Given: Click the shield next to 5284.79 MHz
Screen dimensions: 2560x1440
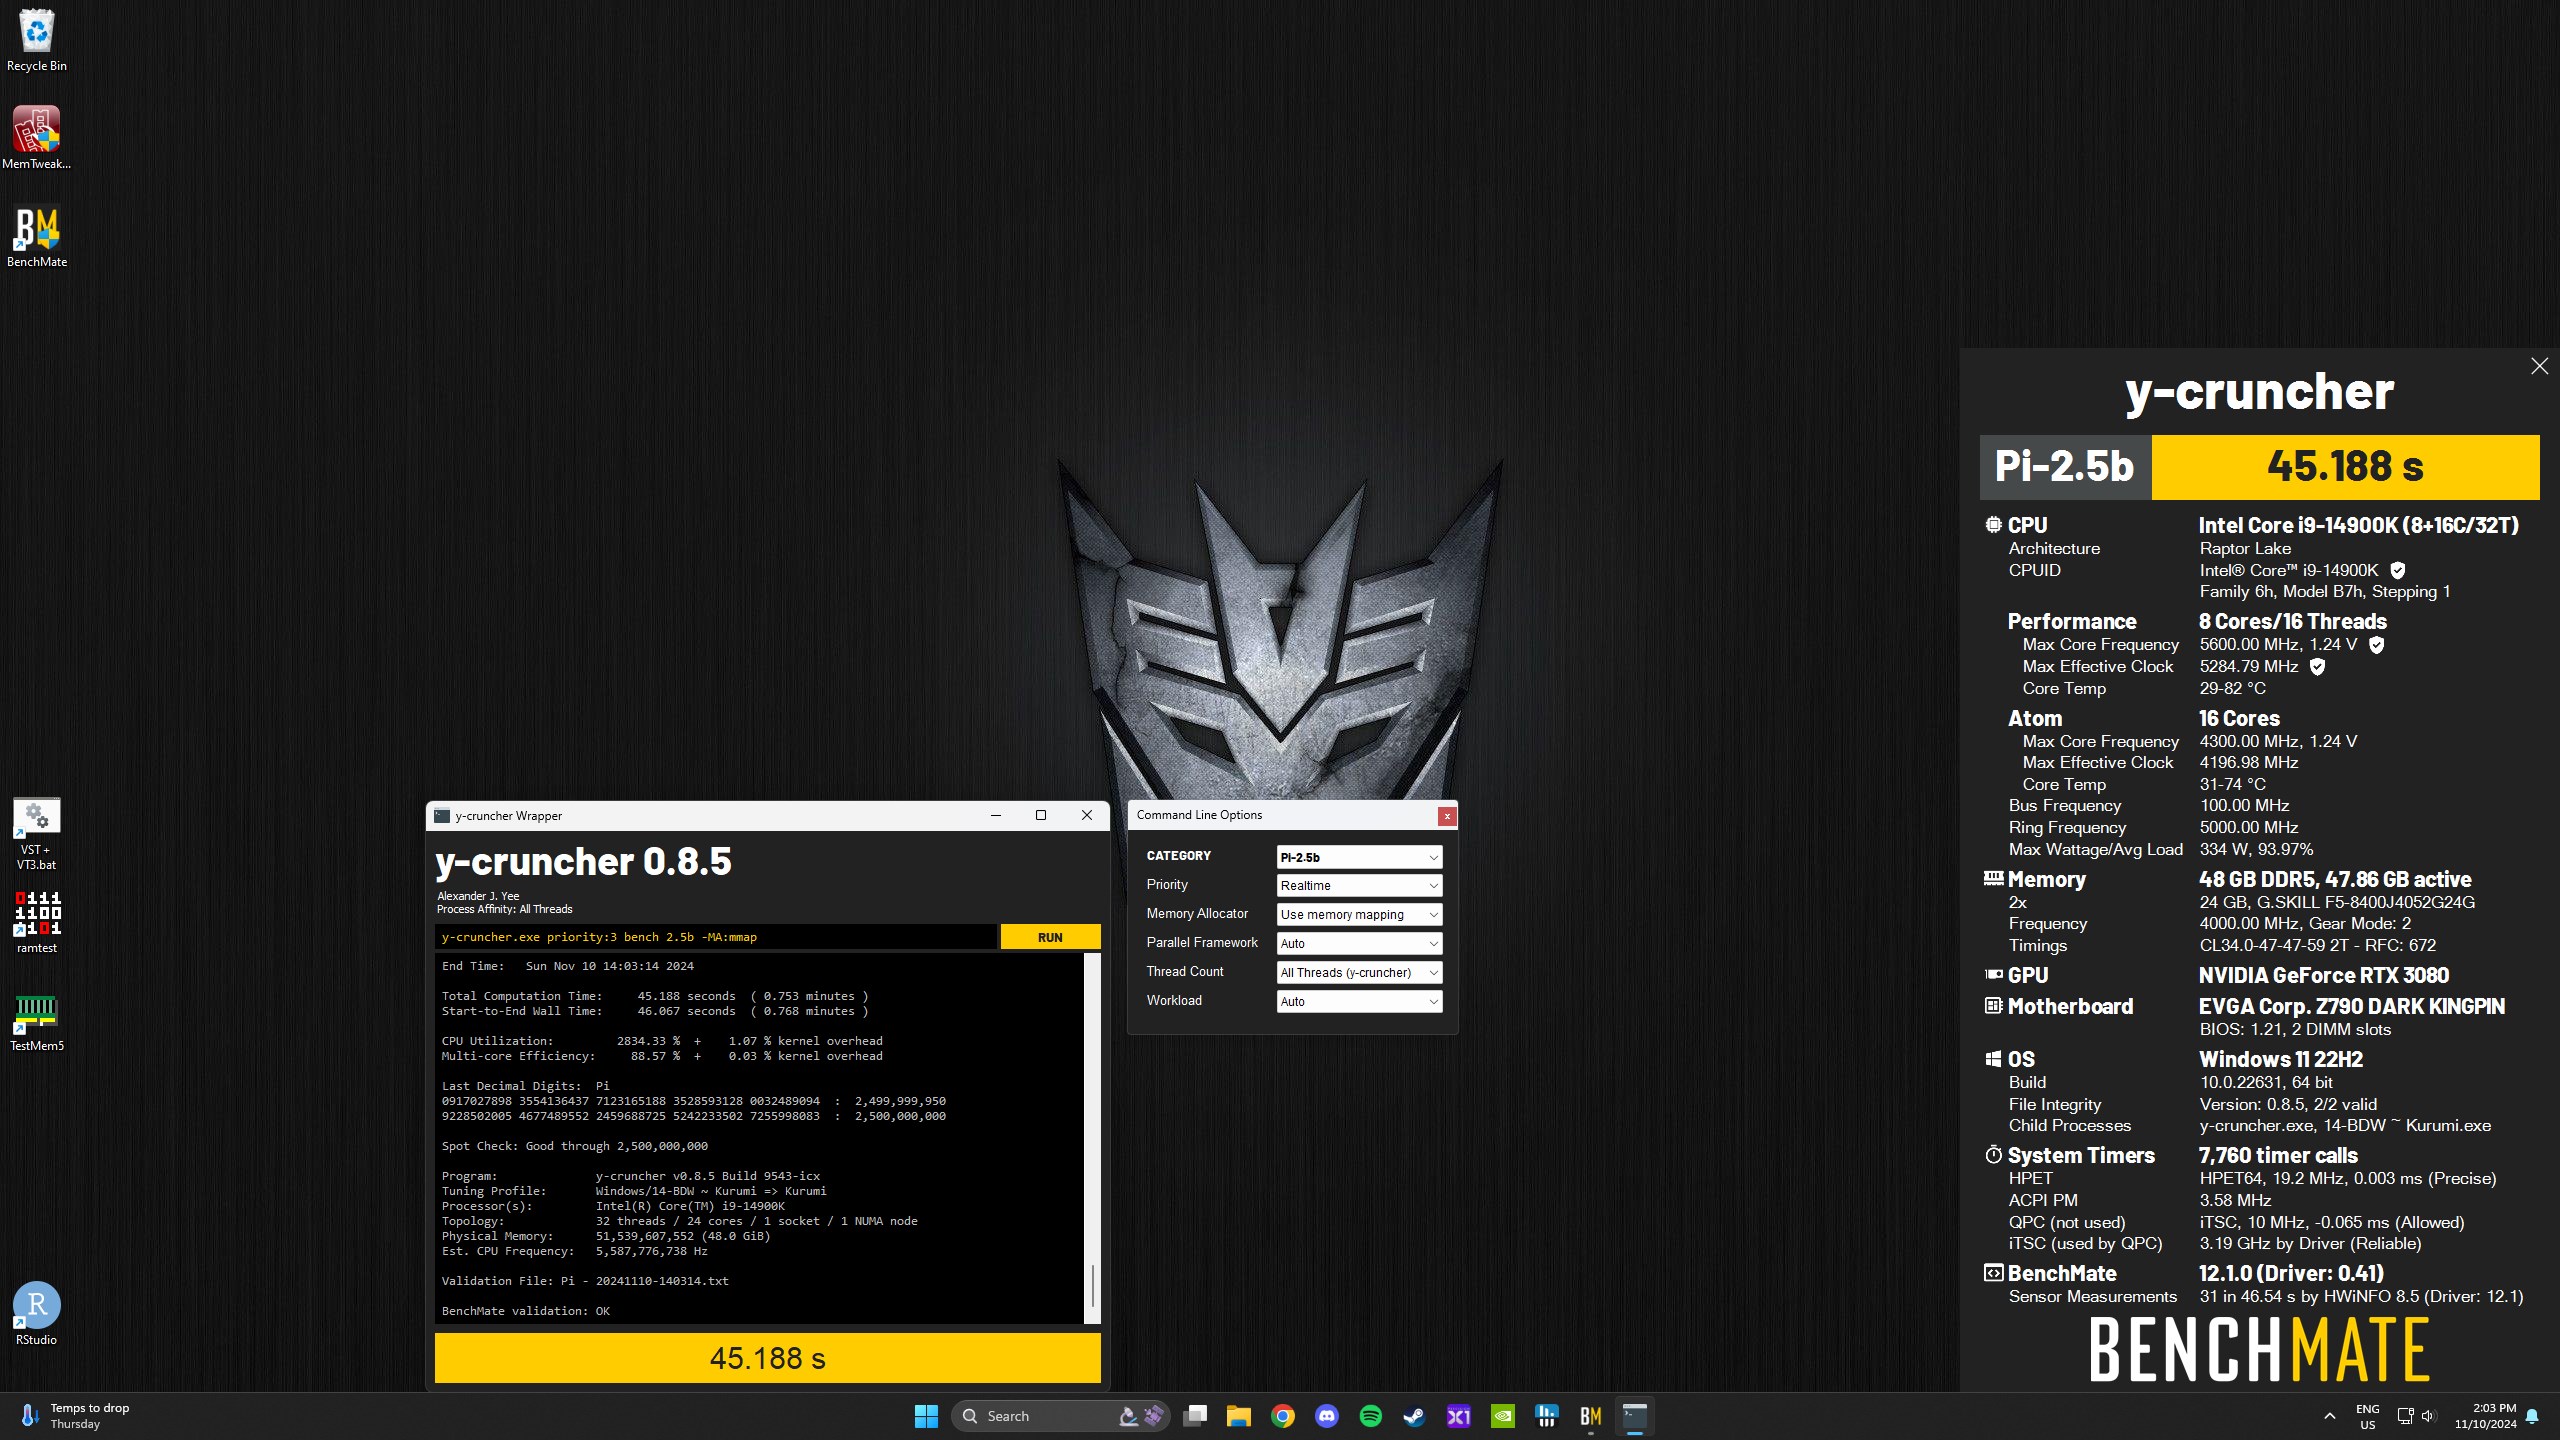Looking at the screenshot, I should click(x=2317, y=667).
